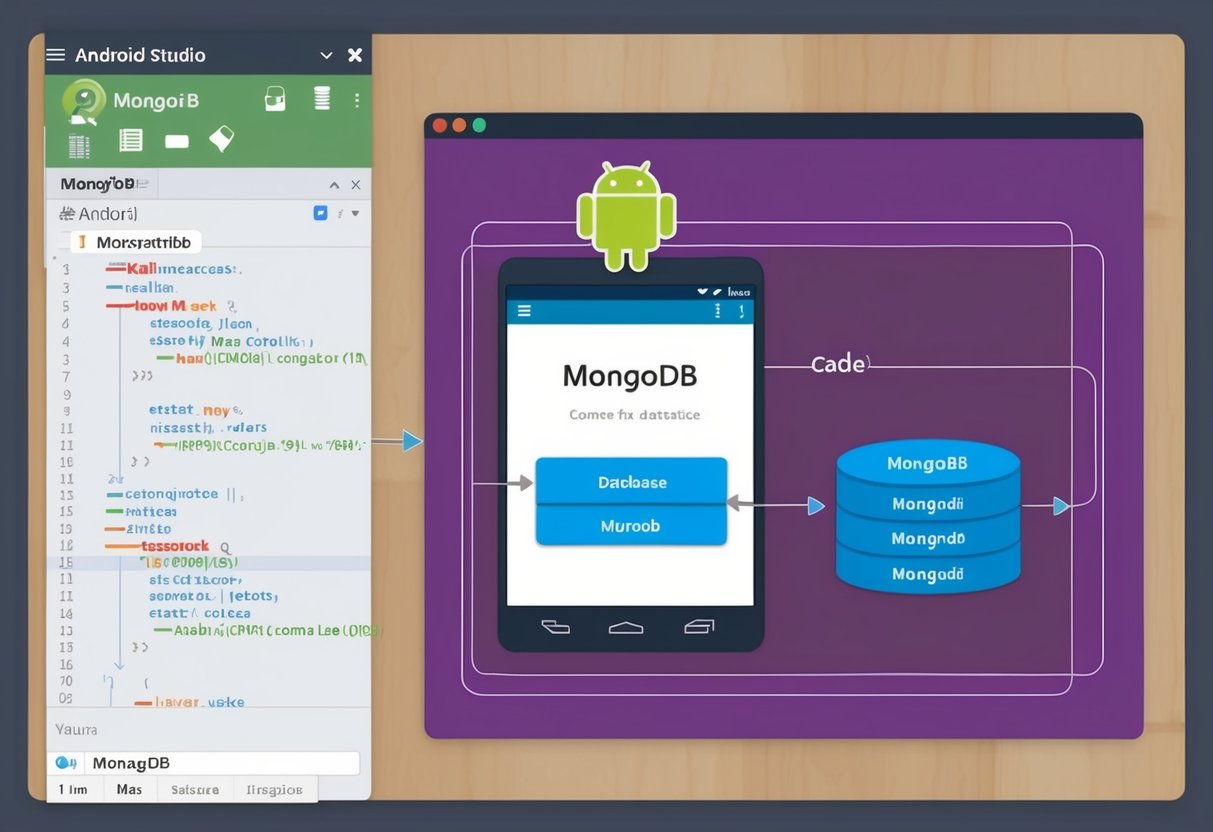This screenshot has height=832, width=1213.
Task: Tap the phone's home navigation button
Action: coord(626,627)
